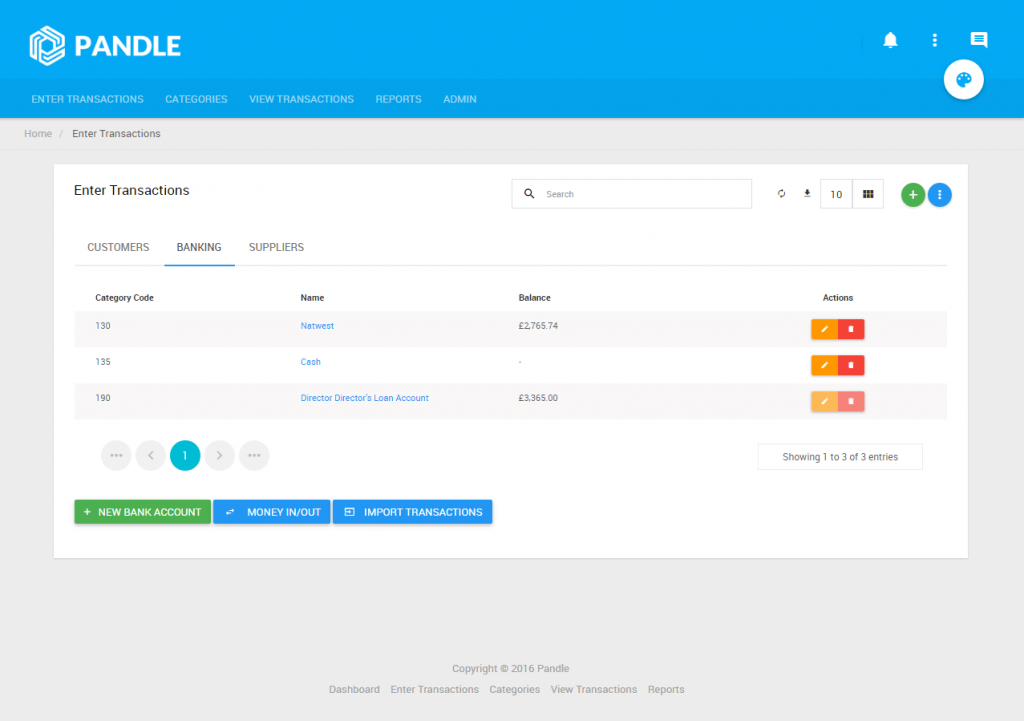1024x721 pixels.
Task: Open the Enter Transactions menu
Action: [x=88, y=99]
